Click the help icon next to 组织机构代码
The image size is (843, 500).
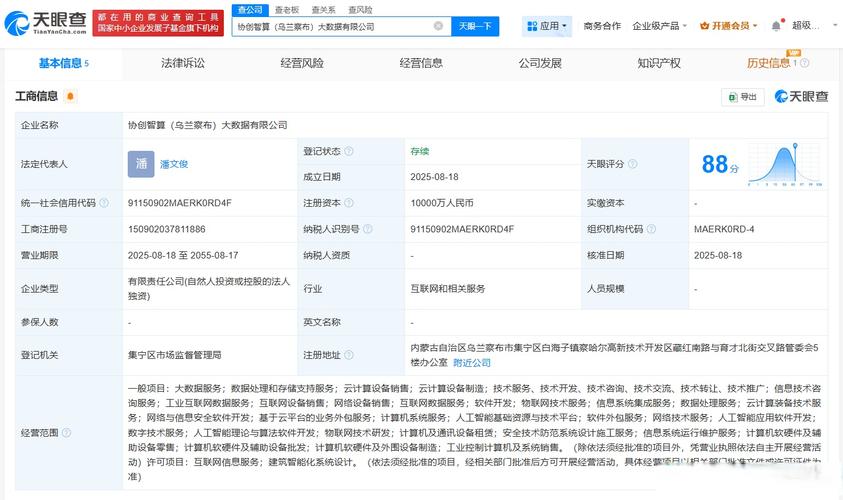652,229
